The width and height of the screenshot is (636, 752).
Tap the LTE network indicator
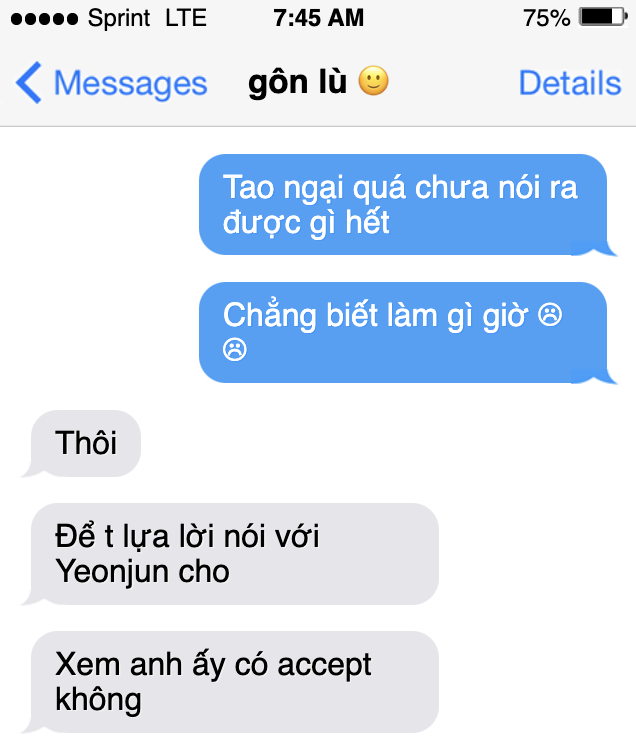pos(186,18)
